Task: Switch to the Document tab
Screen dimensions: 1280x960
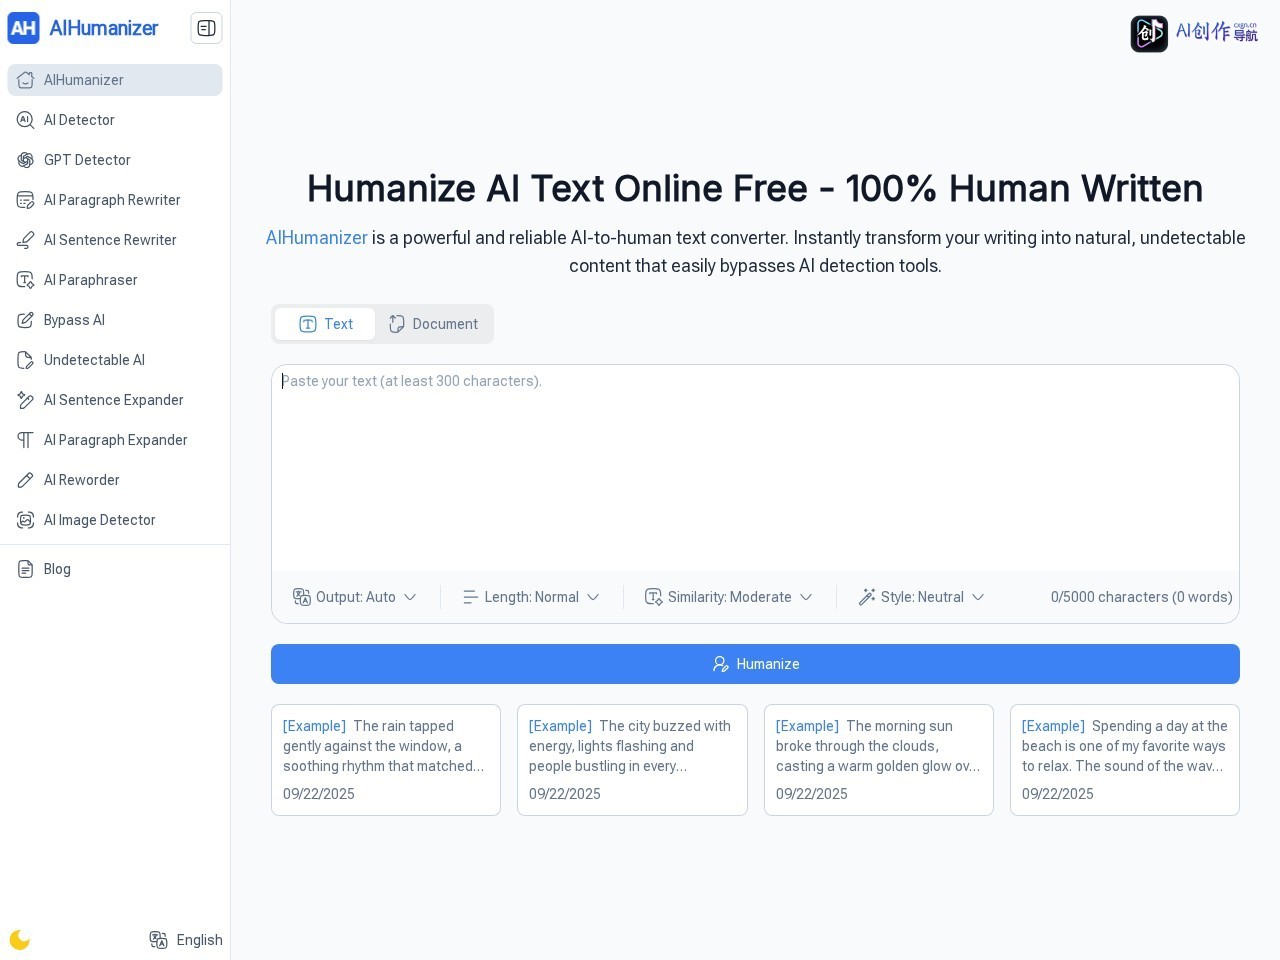Action: point(433,324)
